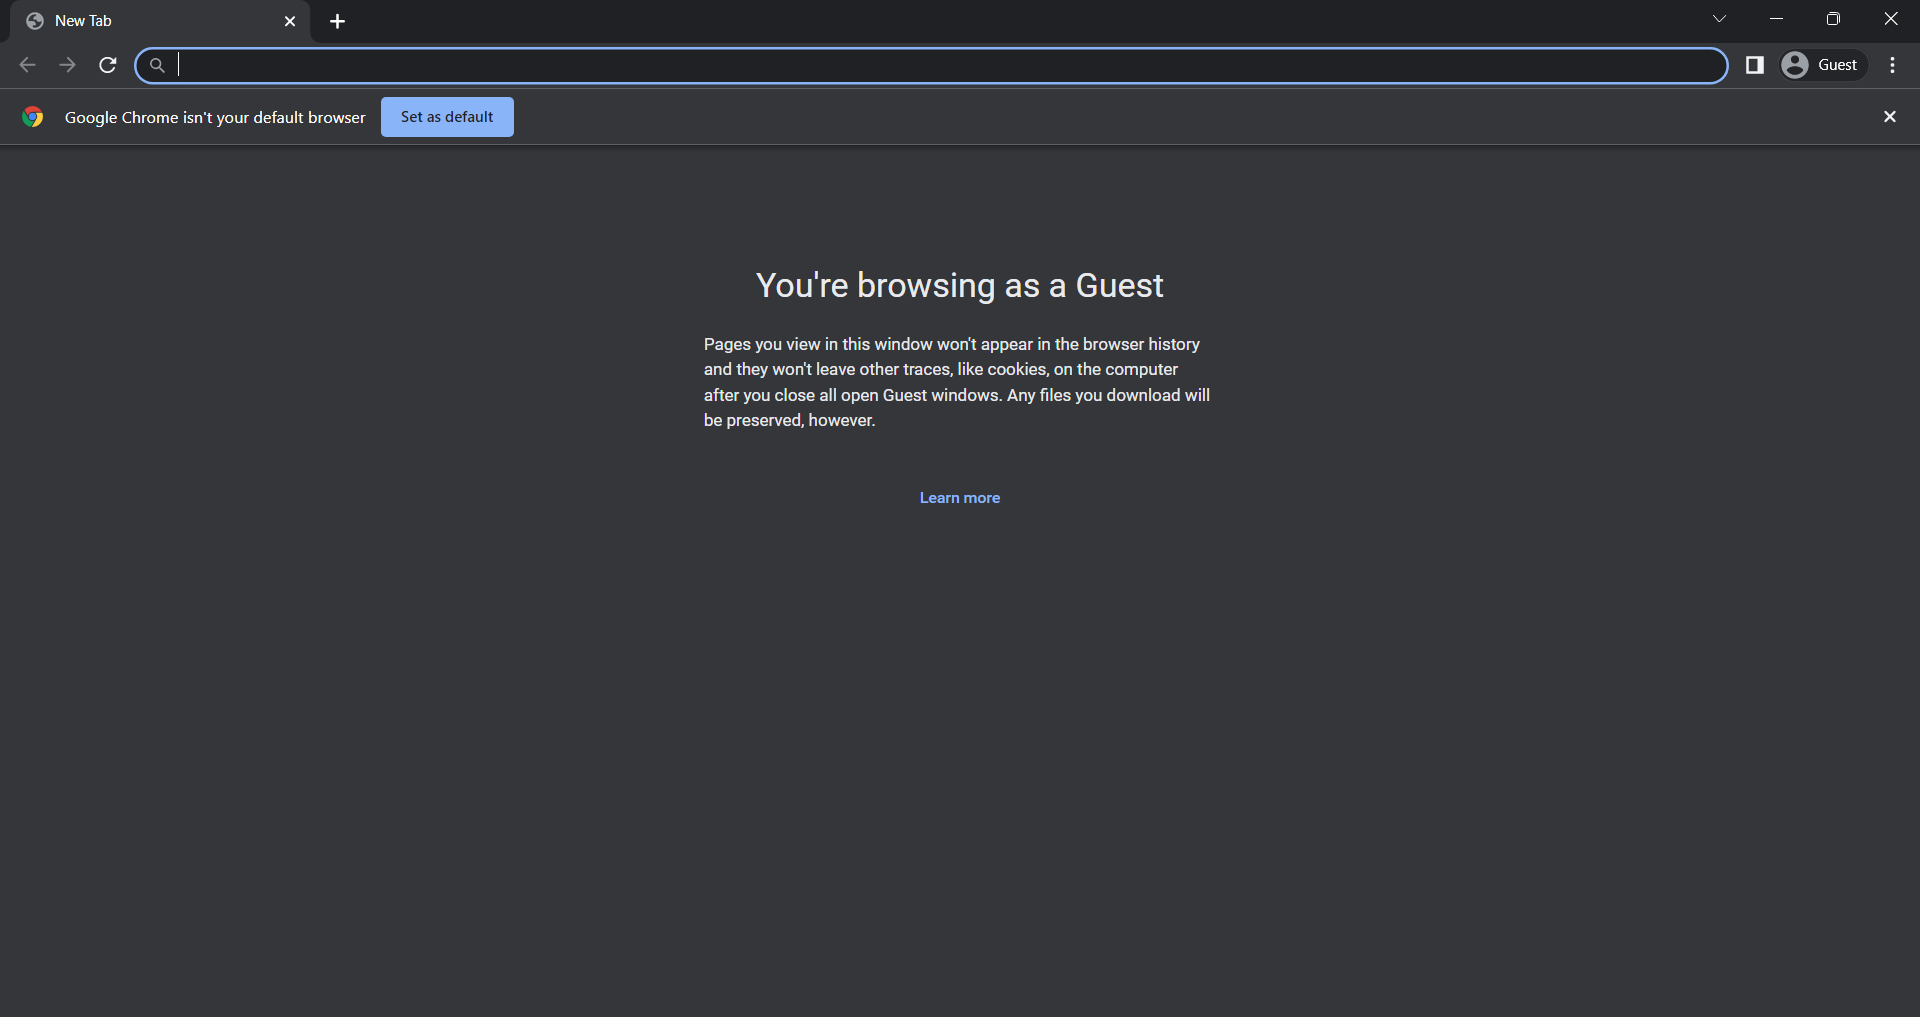Click the default browser infobar message text
The height and width of the screenshot is (1017, 1920).
[x=215, y=117]
